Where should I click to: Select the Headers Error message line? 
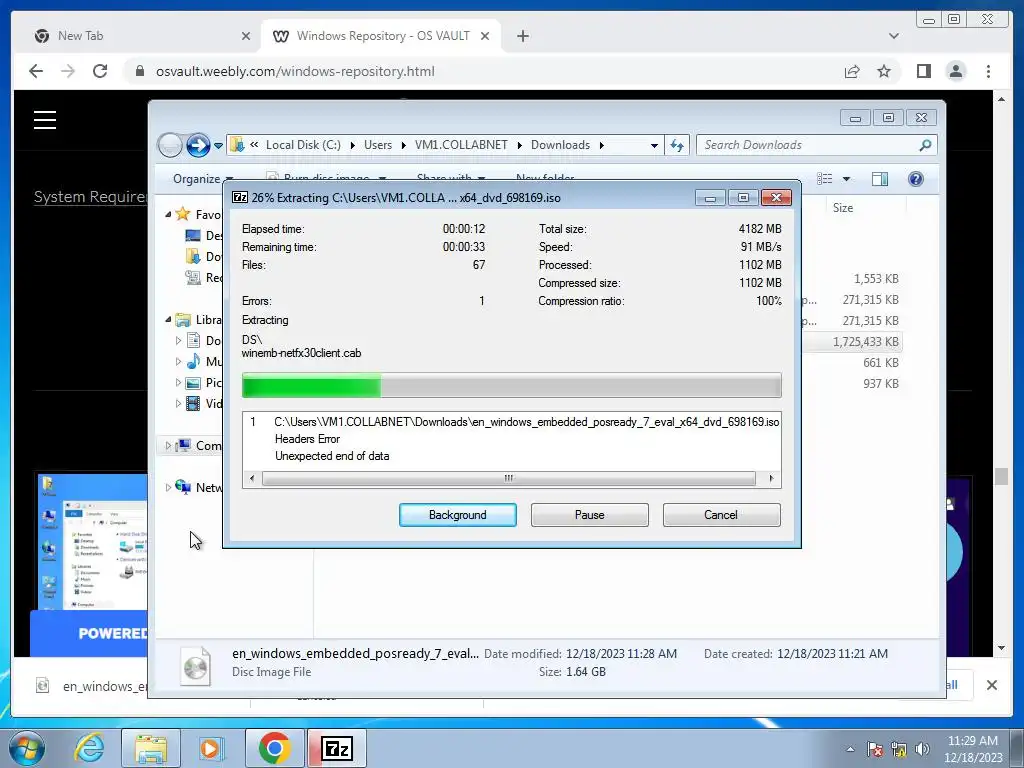pyautogui.click(x=307, y=439)
